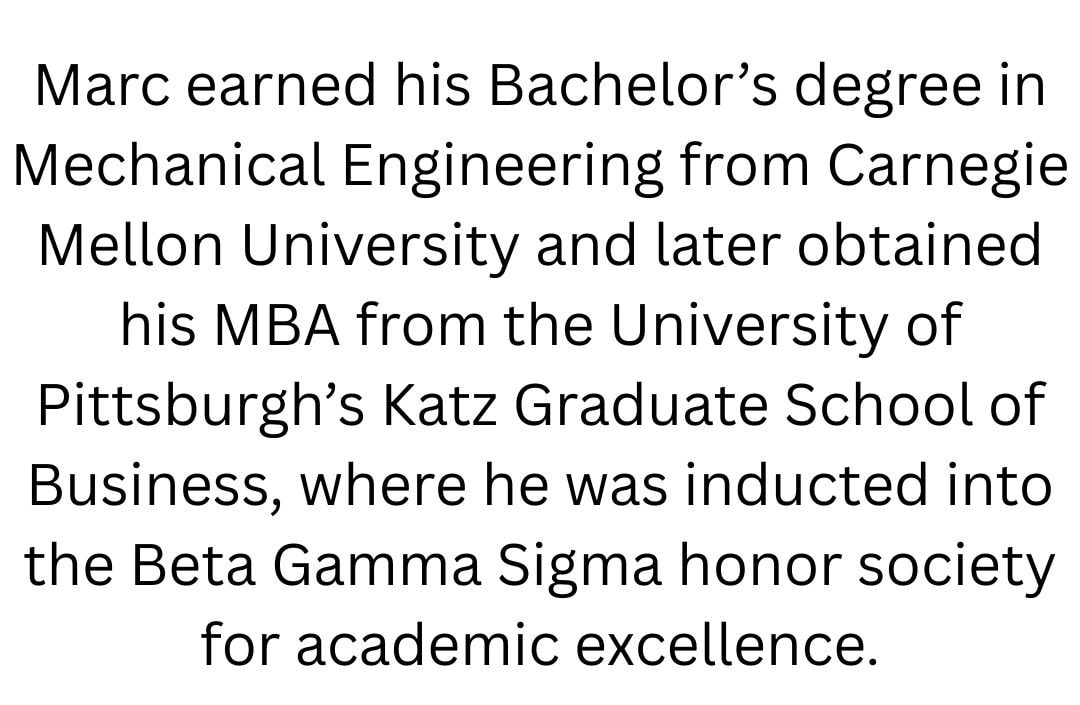This screenshot has height=705, width=1080.
Task: Click the word "MBA" in the text
Action: (x=277, y=325)
